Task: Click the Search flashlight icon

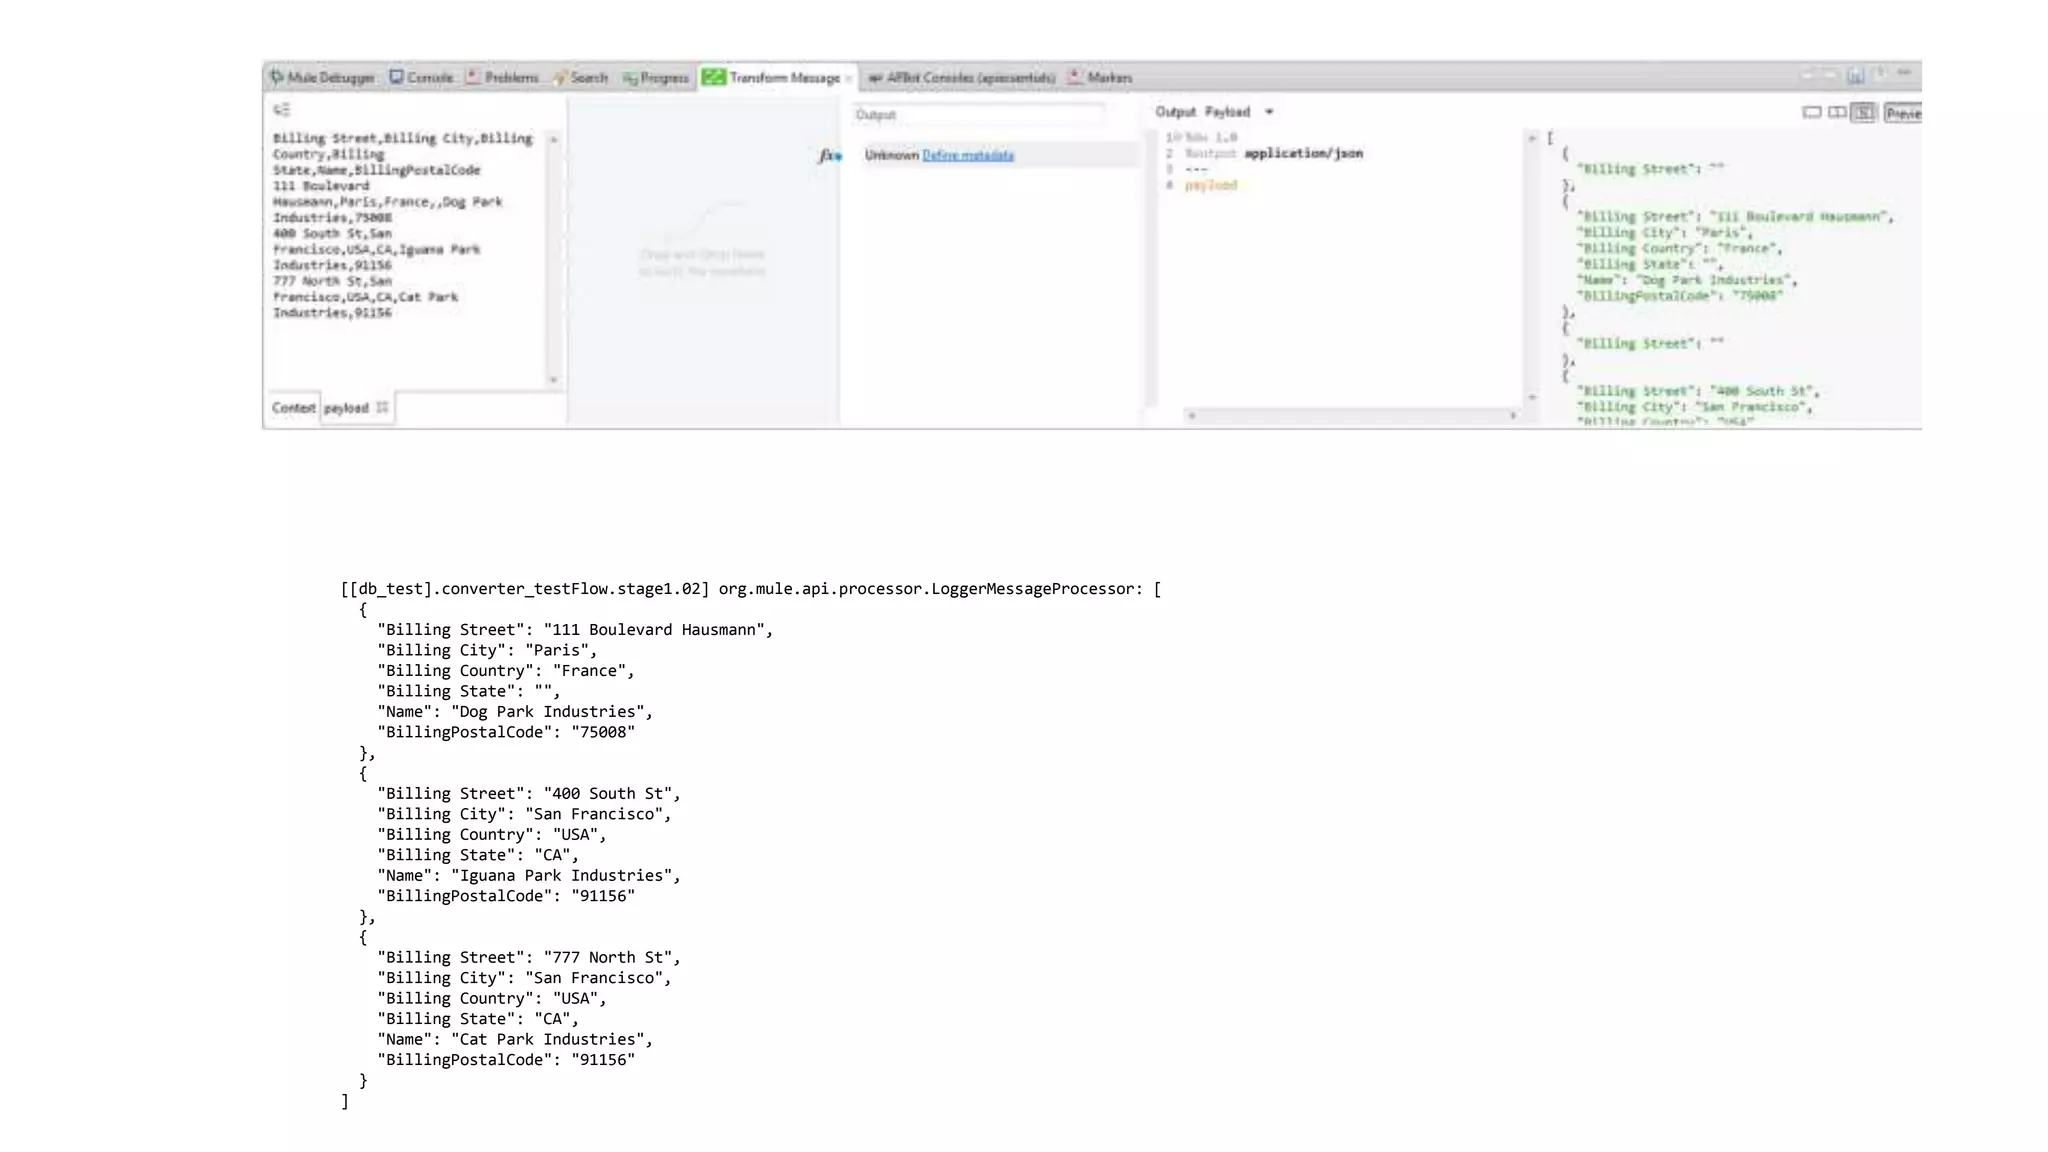Action: 560,77
